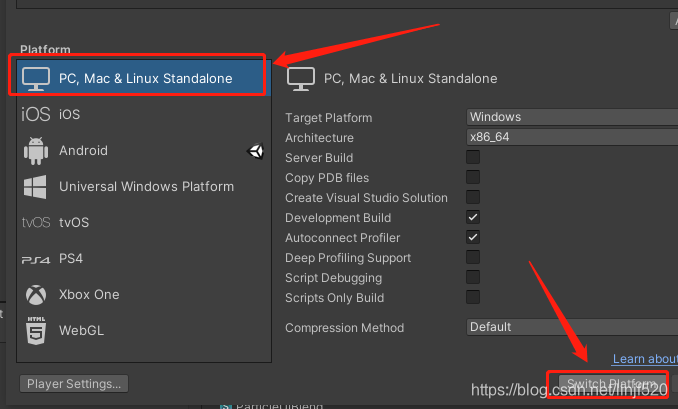Click the monitor icon in the settings header

301,79
